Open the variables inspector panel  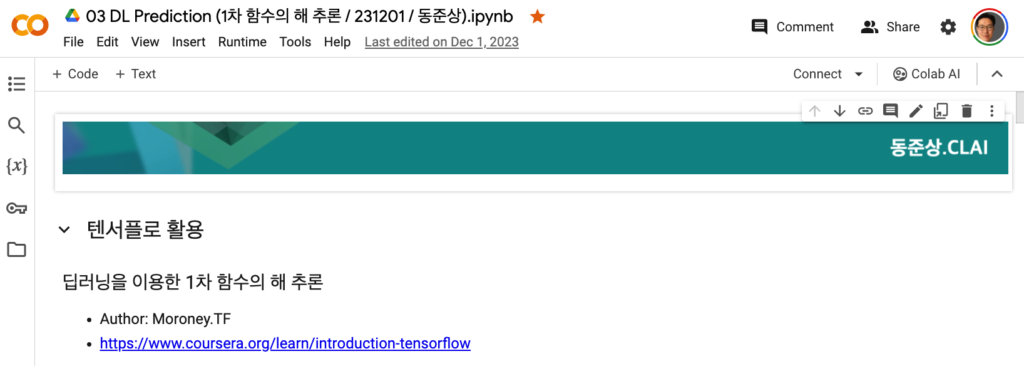coord(16,167)
